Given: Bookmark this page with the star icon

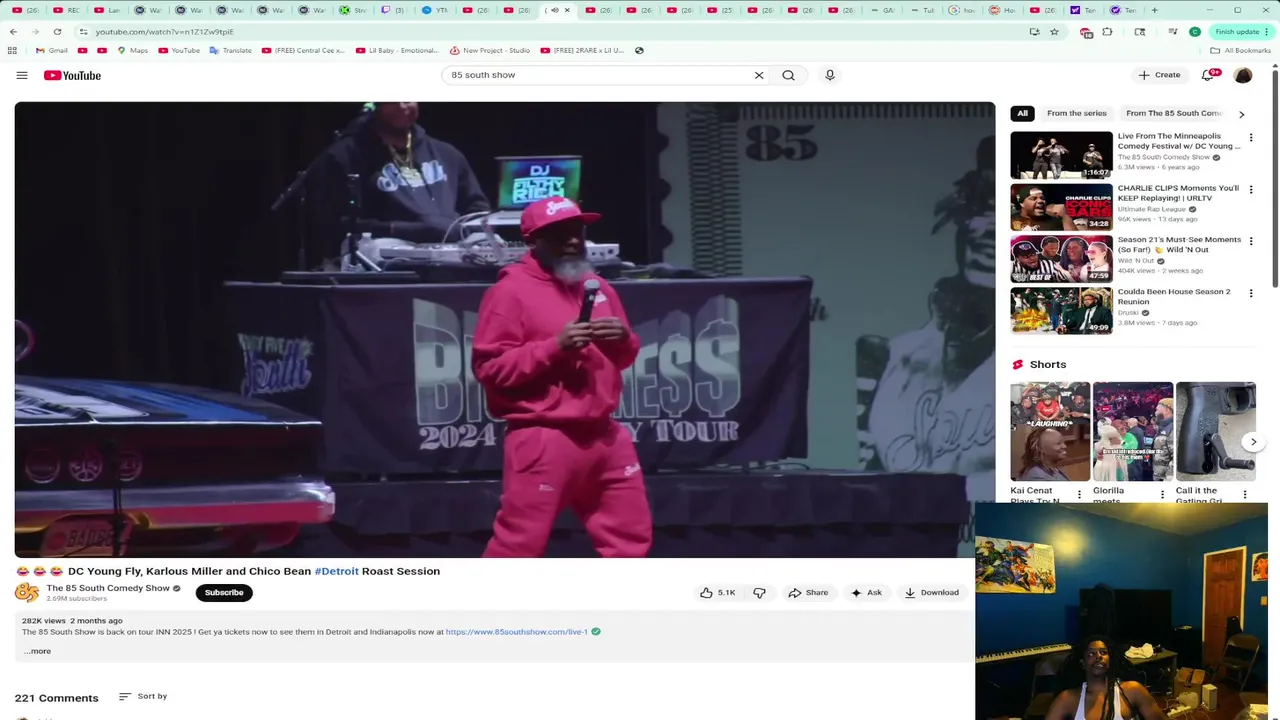Looking at the screenshot, I should [x=1054, y=32].
